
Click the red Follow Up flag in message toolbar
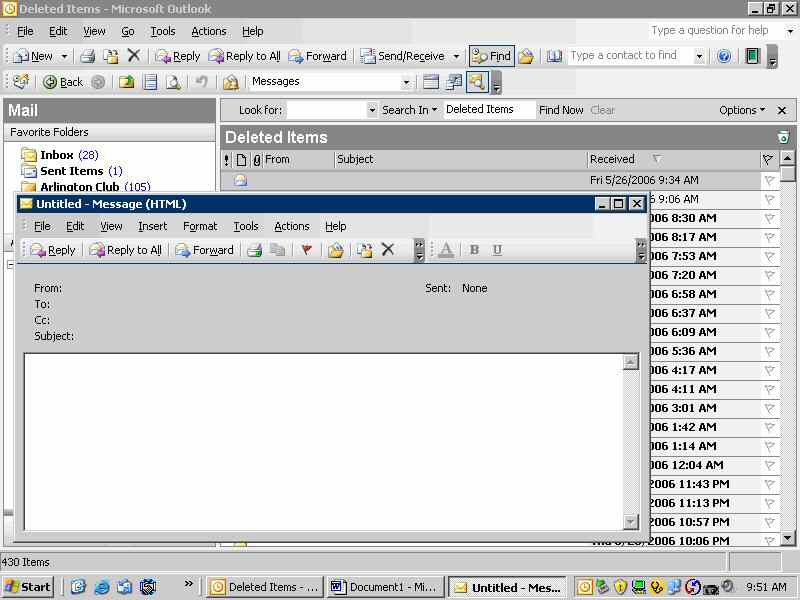307,250
